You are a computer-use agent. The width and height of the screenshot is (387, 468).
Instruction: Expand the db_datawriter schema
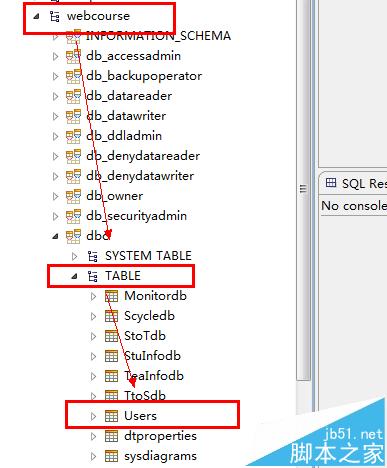tap(56, 116)
